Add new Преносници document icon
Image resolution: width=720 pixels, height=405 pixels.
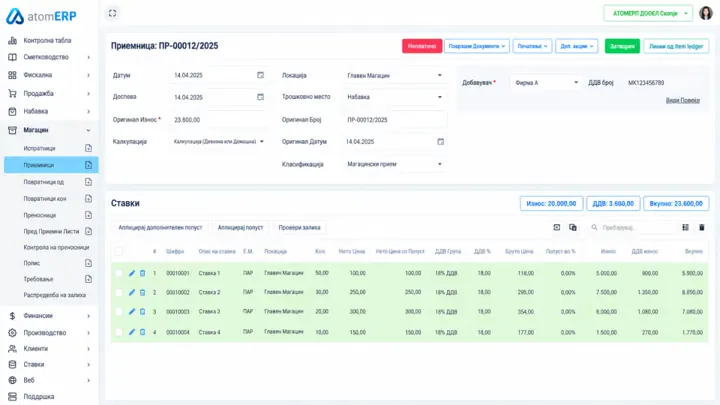(x=88, y=215)
